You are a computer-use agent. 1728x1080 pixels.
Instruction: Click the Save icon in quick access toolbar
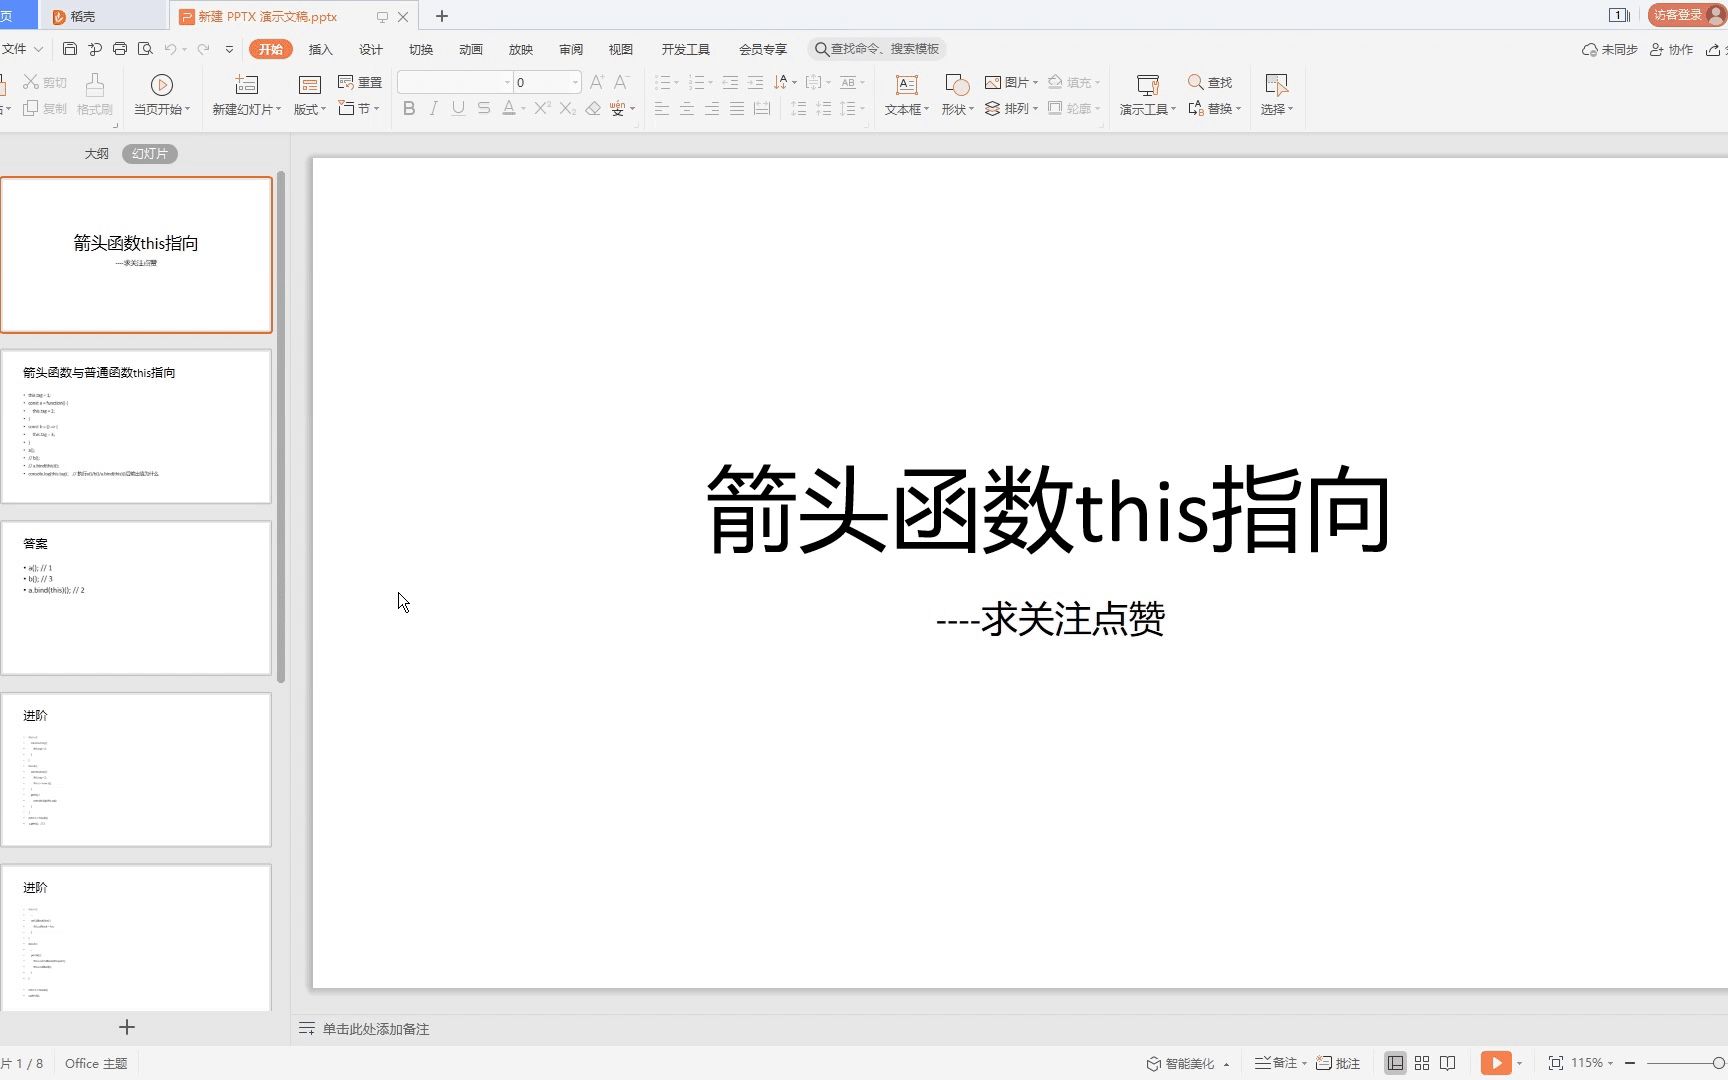click(69, 49)
